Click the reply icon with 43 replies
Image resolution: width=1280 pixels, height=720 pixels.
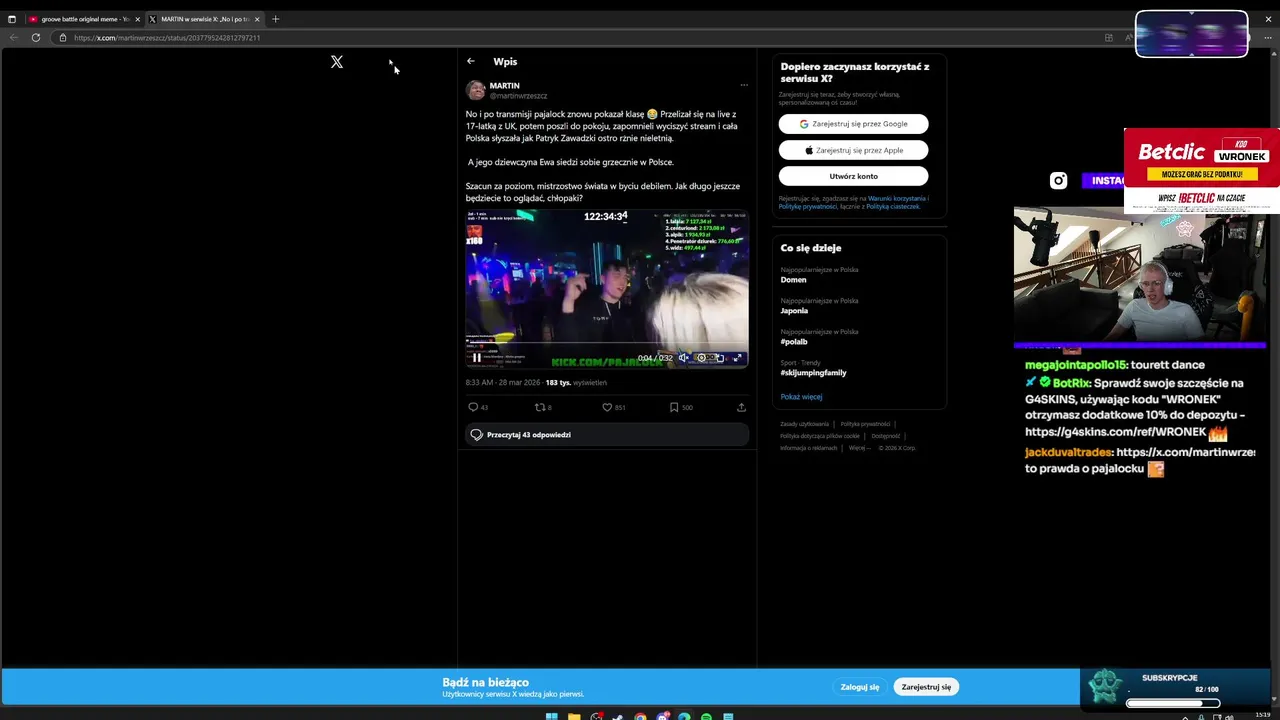(474, 407)
